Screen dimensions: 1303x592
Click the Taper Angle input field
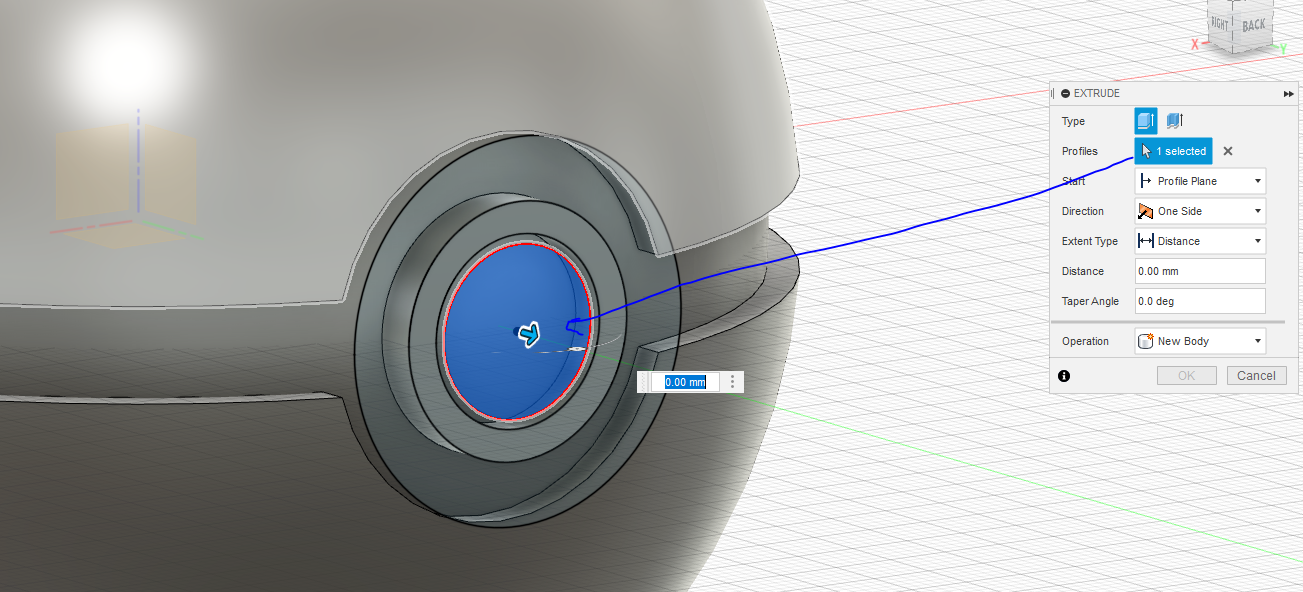pos(1200,301)
